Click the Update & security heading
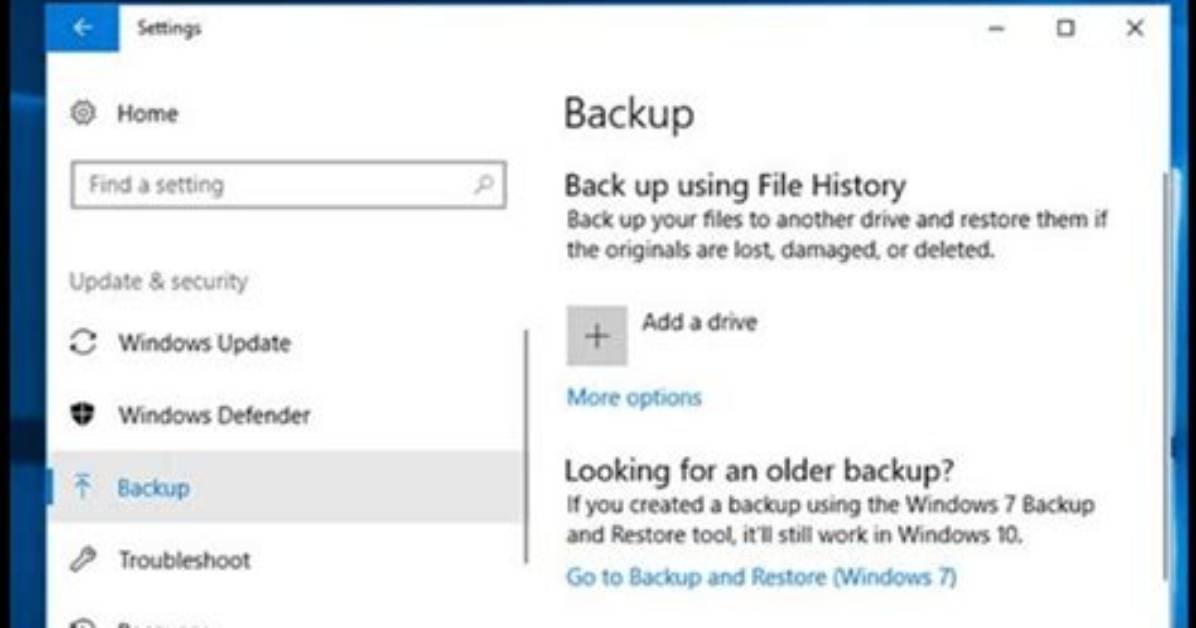1196x628 pixels. tap(159, 282)
